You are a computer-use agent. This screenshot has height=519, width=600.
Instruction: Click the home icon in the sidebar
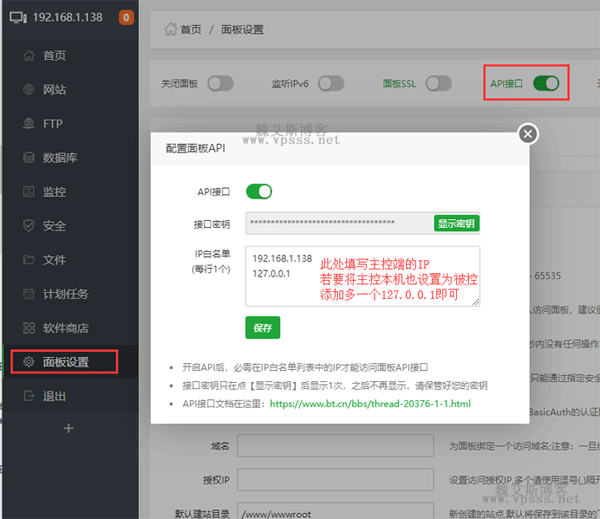(27, 56)
